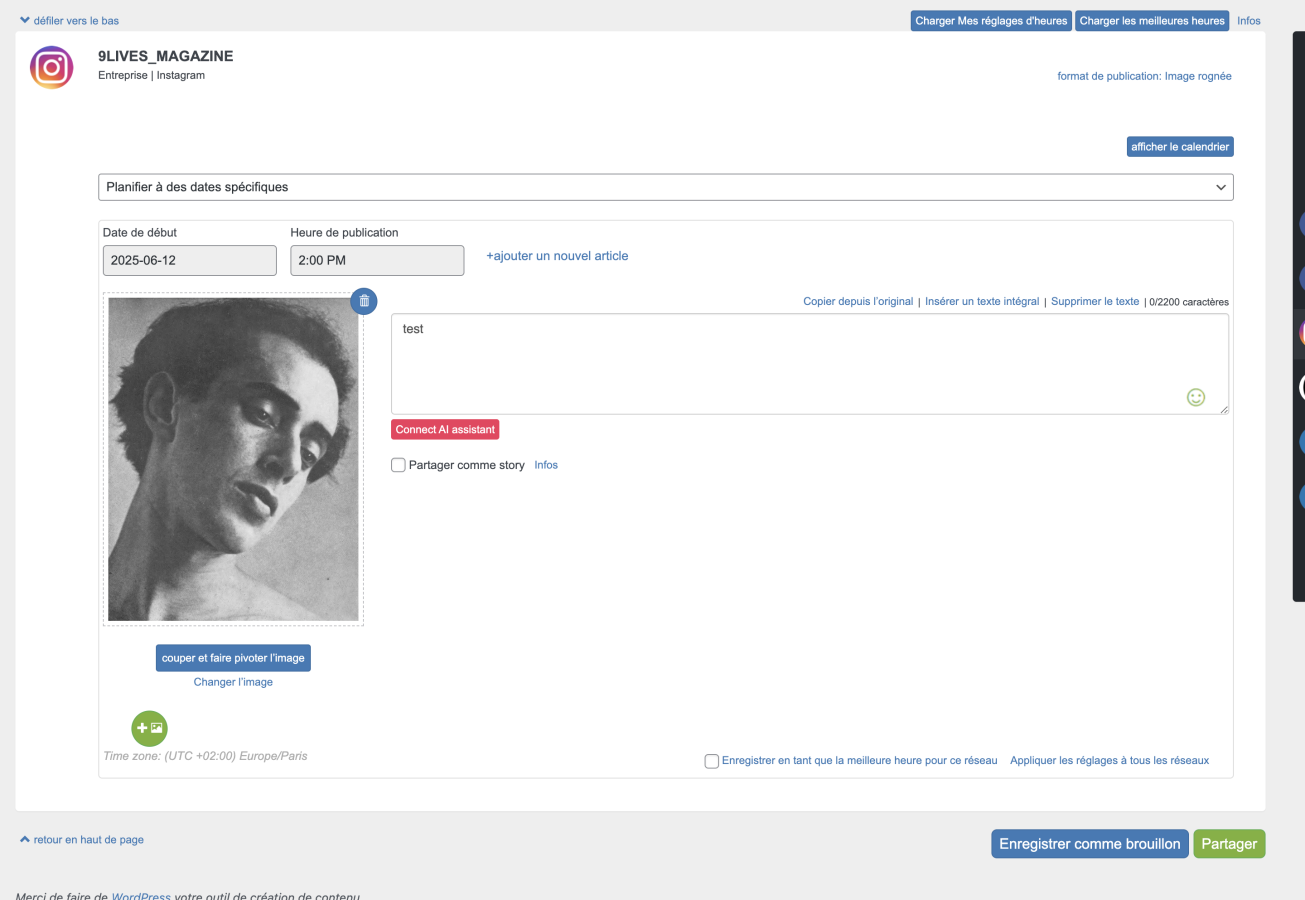
Task: Click Insérer un texte intégral
Action: [981, 301]
